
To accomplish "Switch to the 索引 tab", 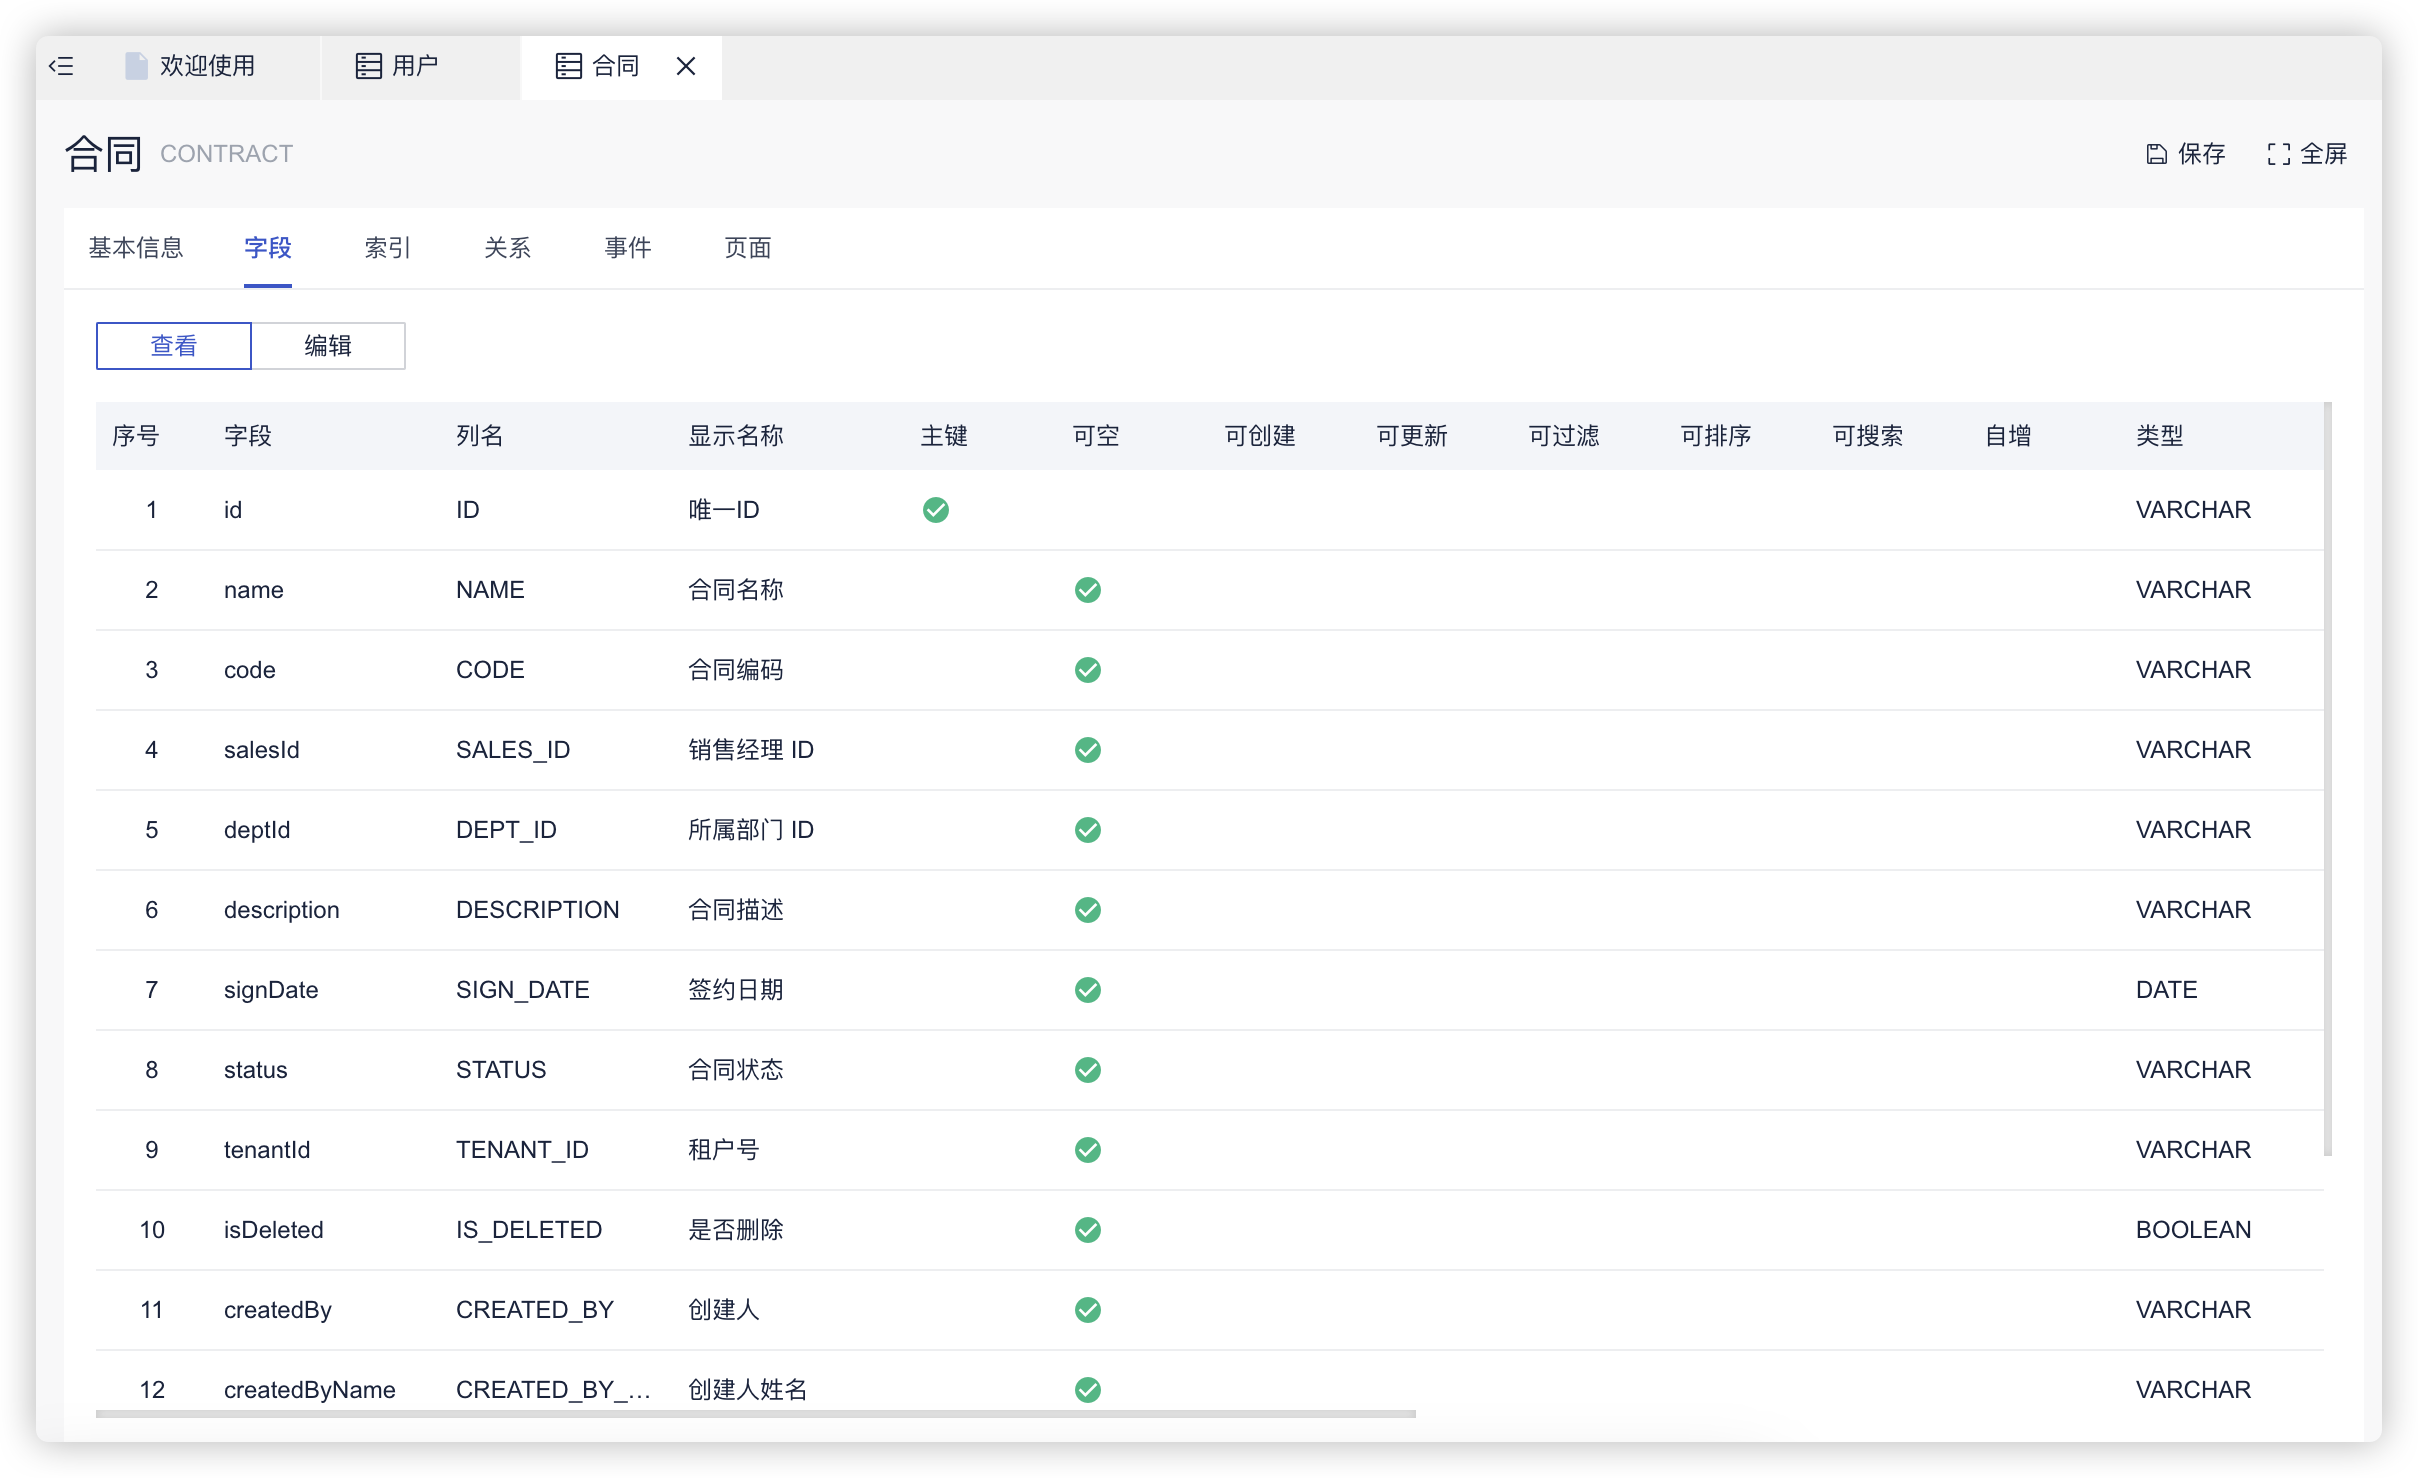I will (x=388, y=248).
